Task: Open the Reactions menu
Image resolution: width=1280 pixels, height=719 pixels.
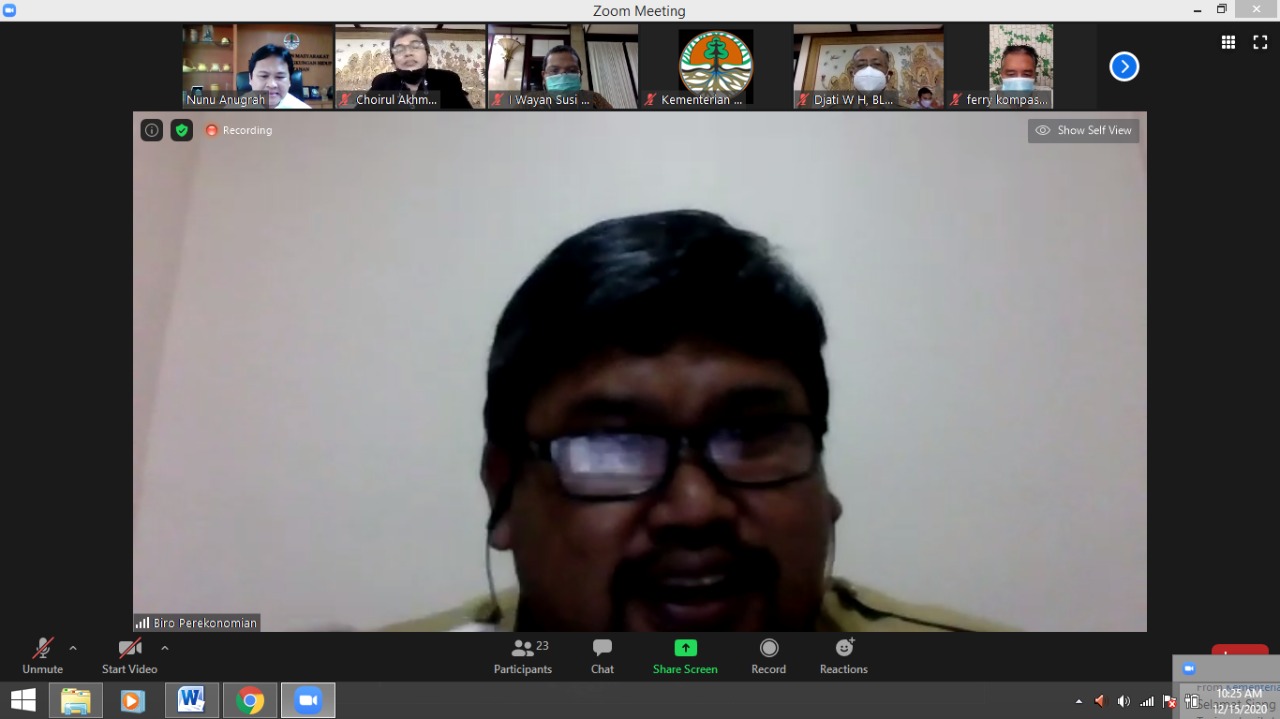Action: pos(843,656)
